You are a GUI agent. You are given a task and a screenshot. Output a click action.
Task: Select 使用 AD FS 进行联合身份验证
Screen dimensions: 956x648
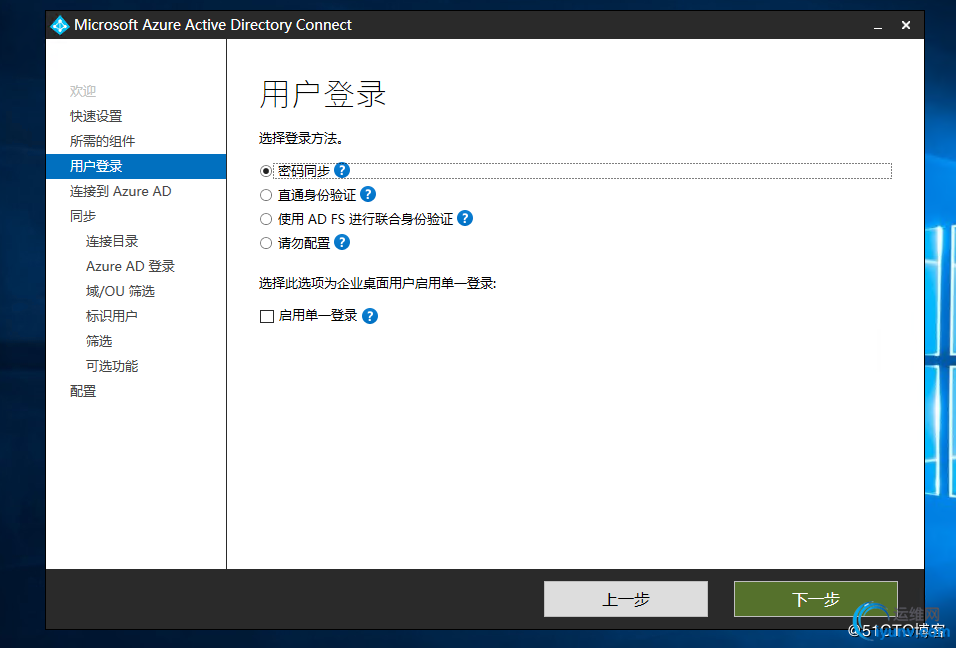266,219
